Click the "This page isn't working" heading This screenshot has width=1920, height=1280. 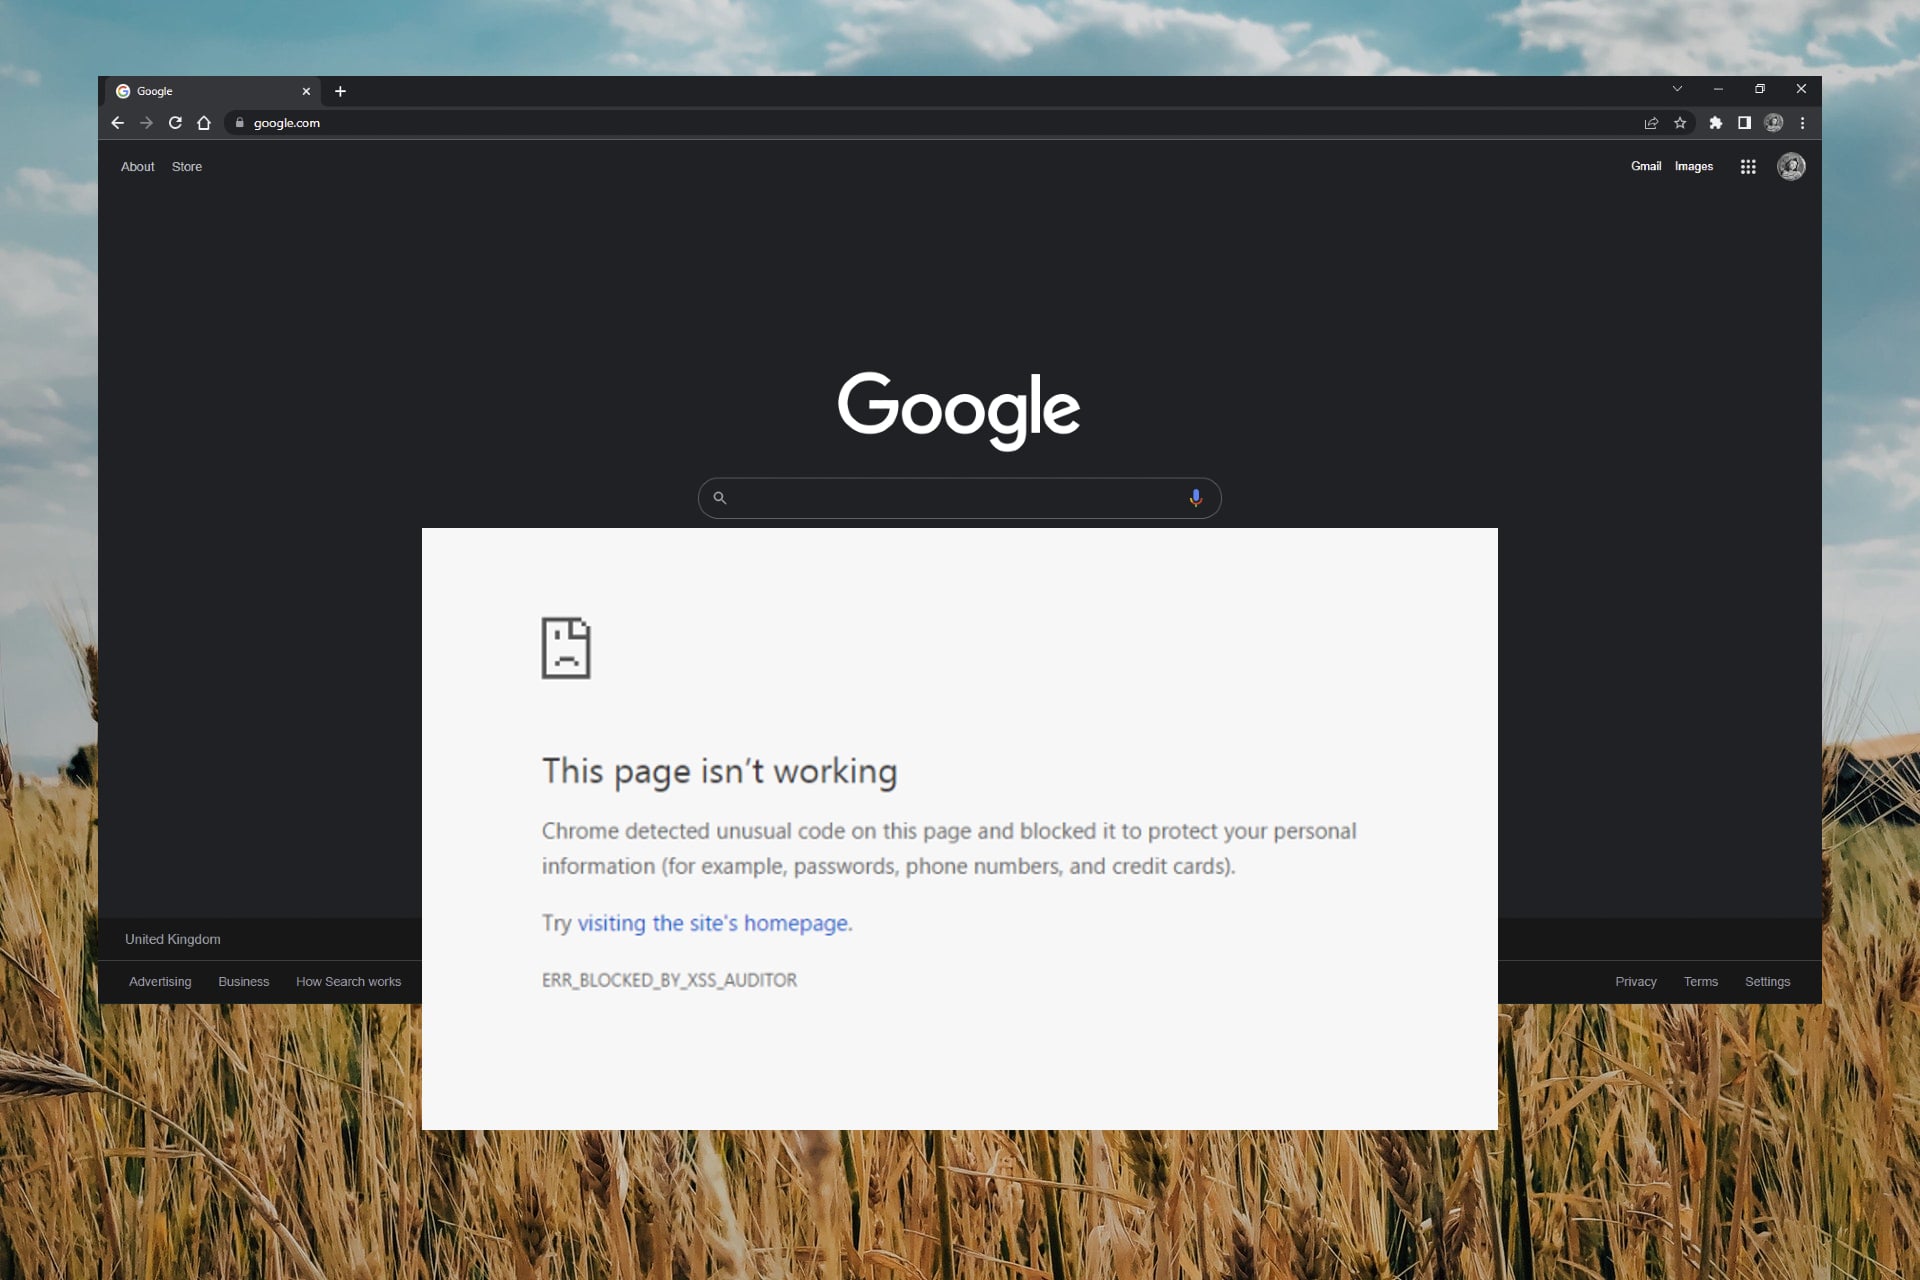pyautogui.click(x=720, y=771)
